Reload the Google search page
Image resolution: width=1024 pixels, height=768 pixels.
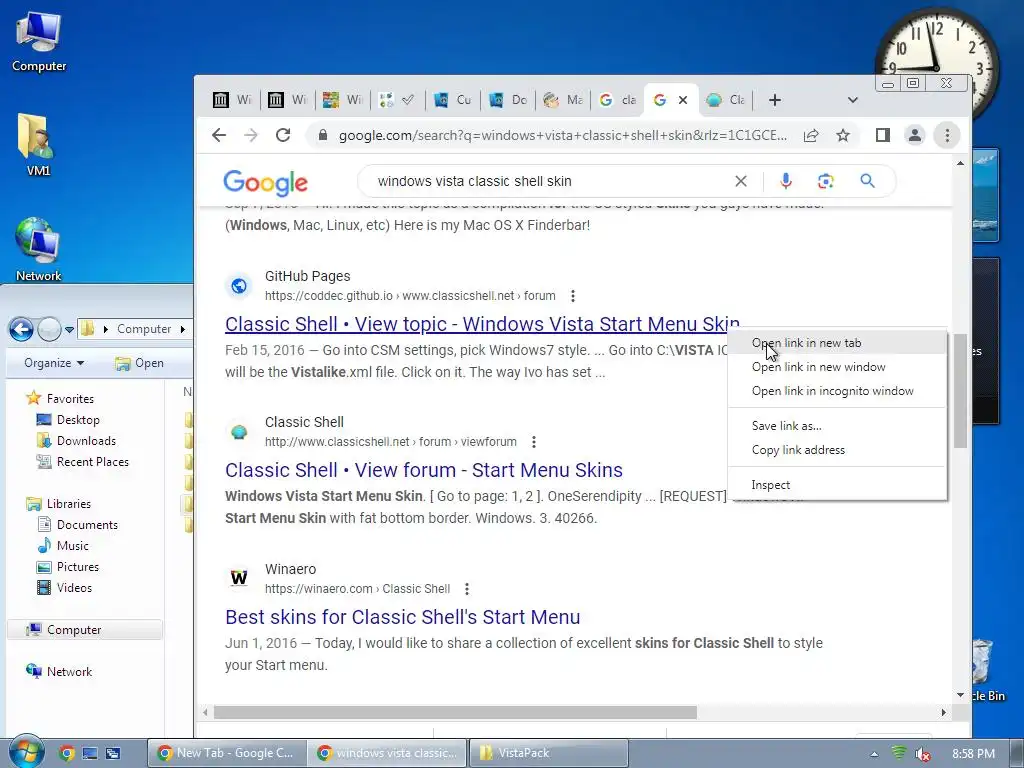[x=283, y=135]
